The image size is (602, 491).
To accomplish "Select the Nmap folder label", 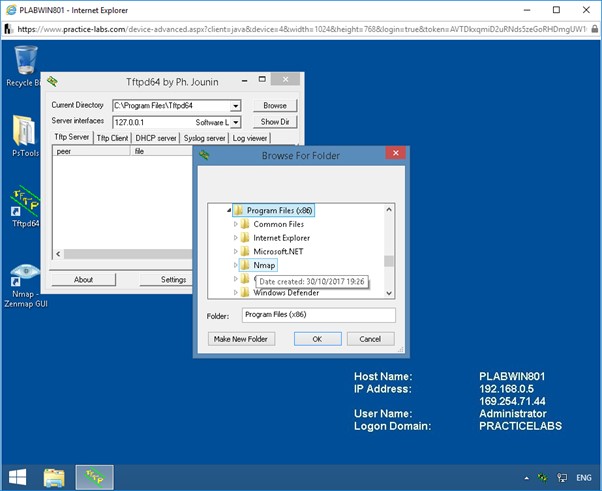I will [x=264, y=265].
